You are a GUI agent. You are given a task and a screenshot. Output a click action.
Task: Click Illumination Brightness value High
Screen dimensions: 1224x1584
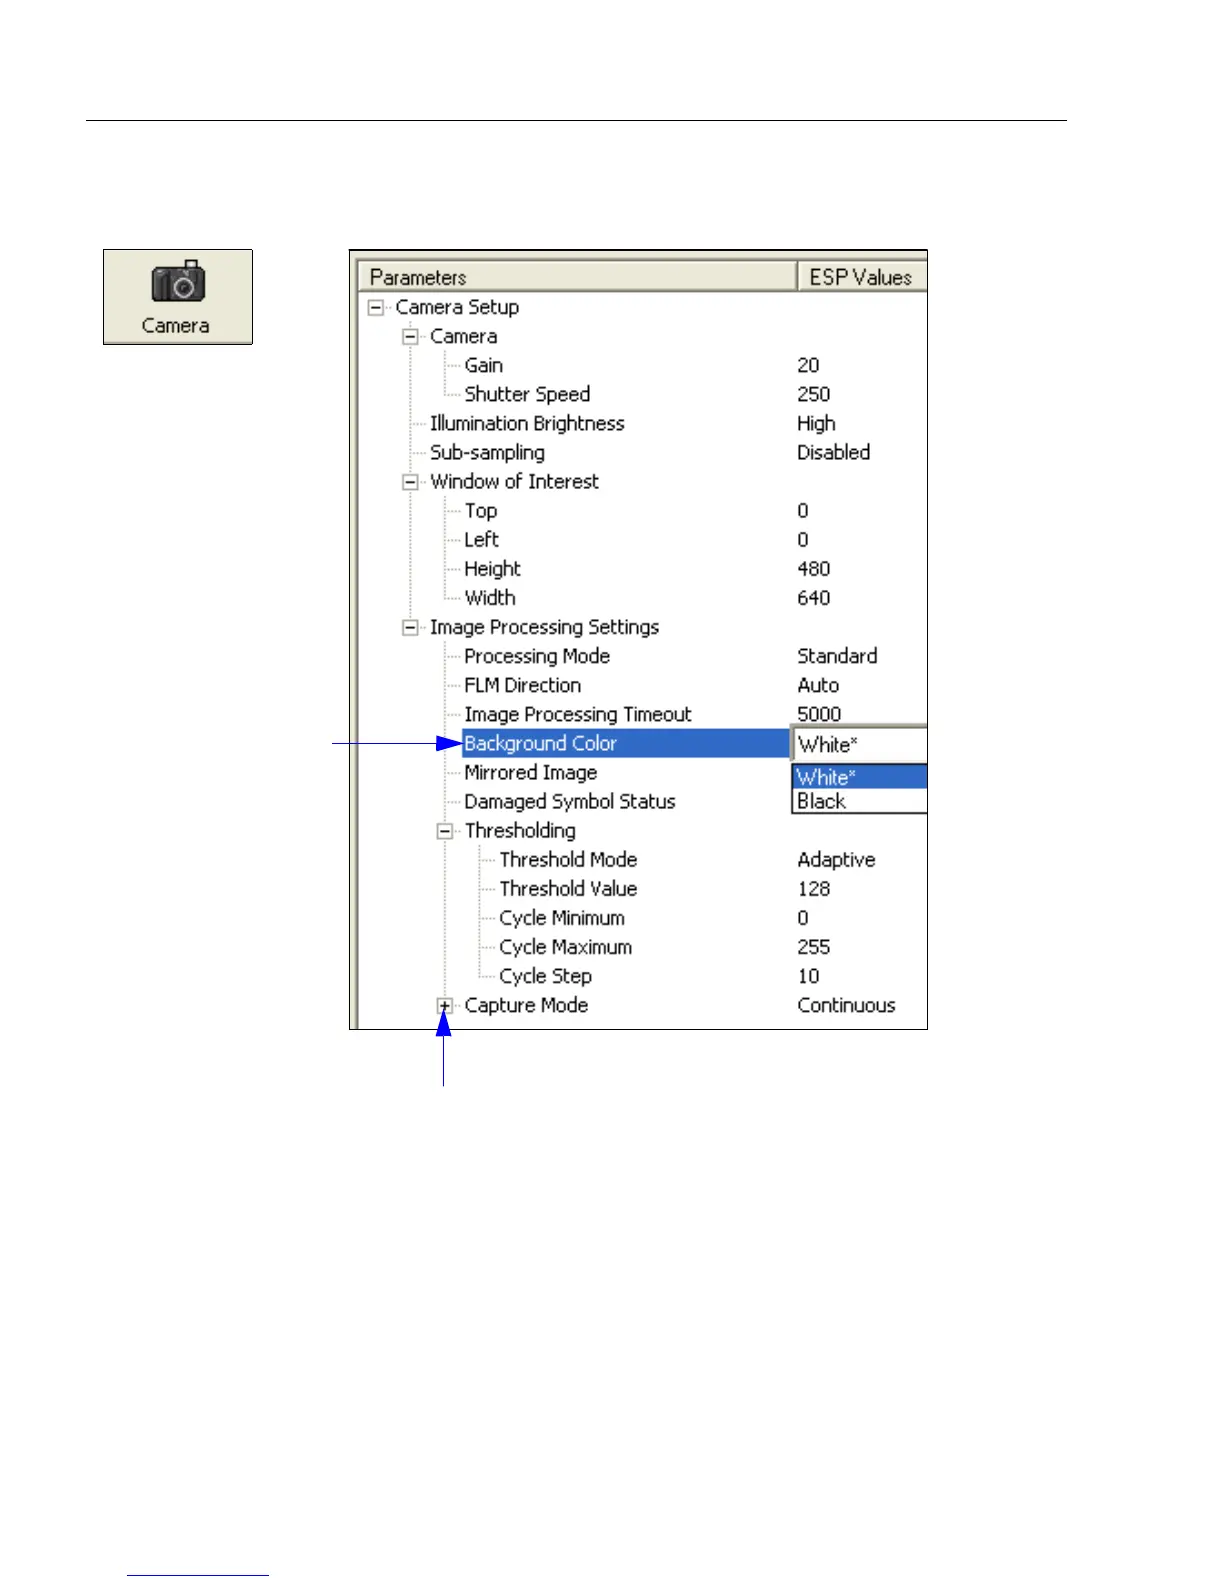[x=816, y=424]
